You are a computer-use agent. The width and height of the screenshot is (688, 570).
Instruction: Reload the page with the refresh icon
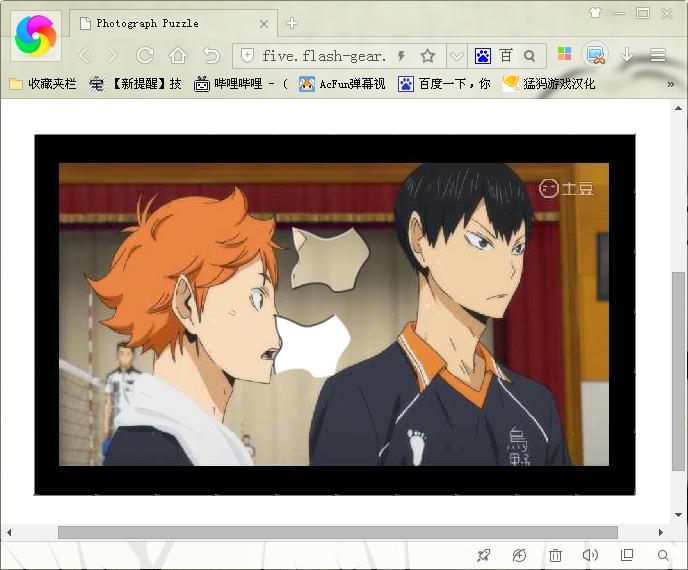tap(146, 56)
